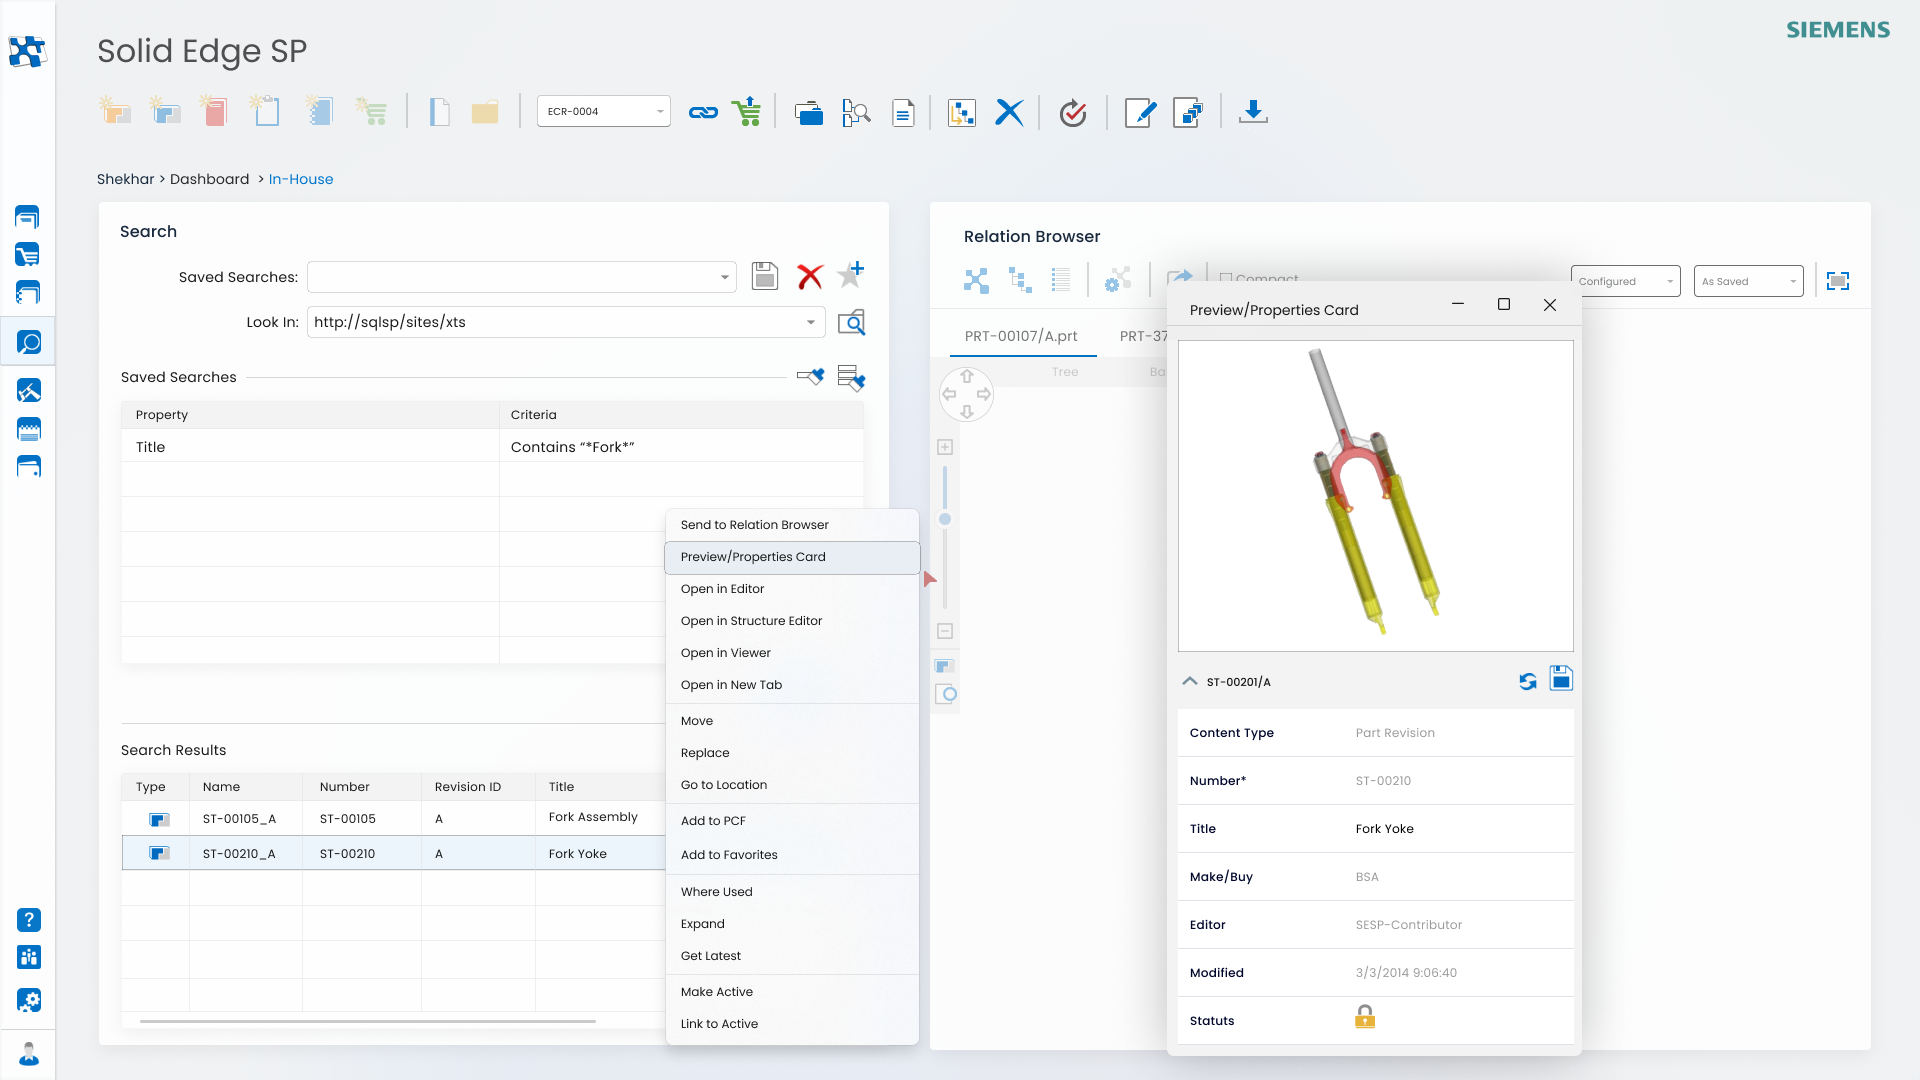Viewport: 1920px width, 1080px height.
Task: Select Open in Structure Editor
Action: pyautogui.click(x=792, y=621)
